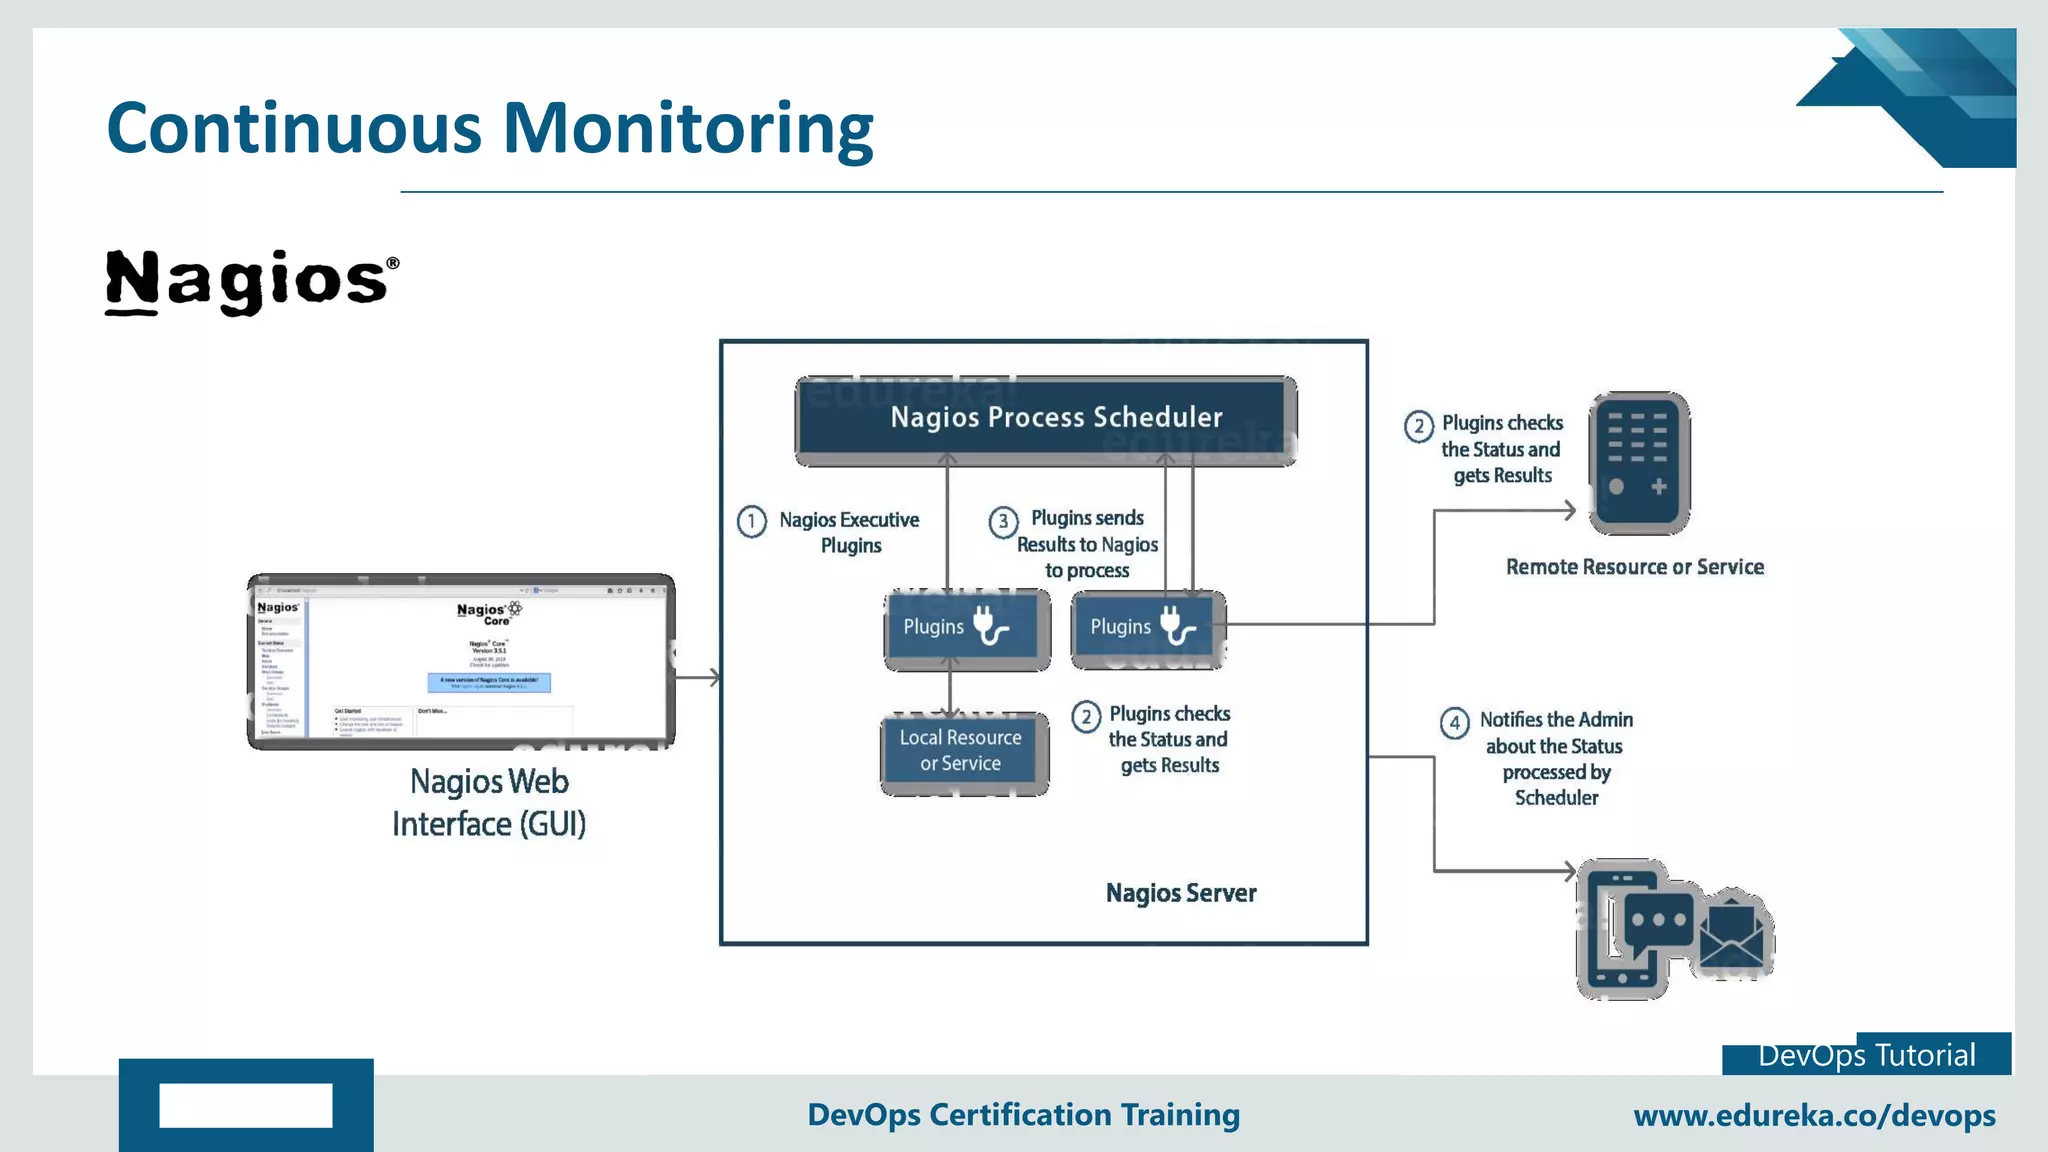Click the Continuous Monitoring heading
The image size is (2048, 1152).
[x=490, y=128]
